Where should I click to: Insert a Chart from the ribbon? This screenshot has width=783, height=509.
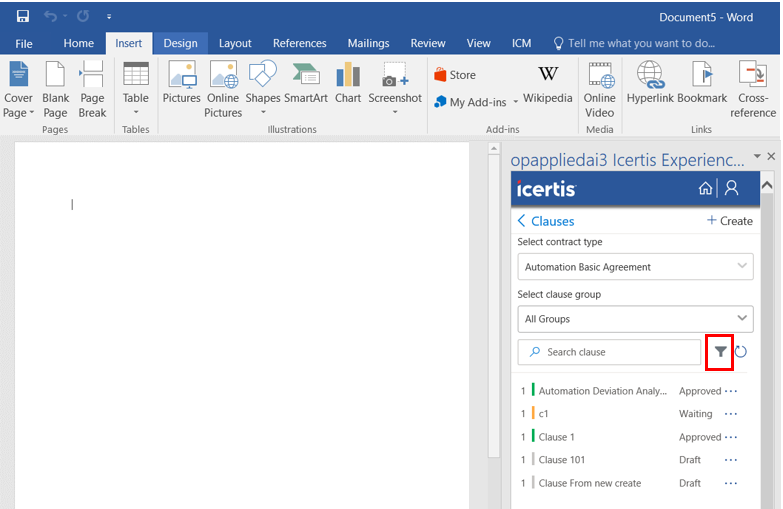pyautogui.click(x=348, y=85)
